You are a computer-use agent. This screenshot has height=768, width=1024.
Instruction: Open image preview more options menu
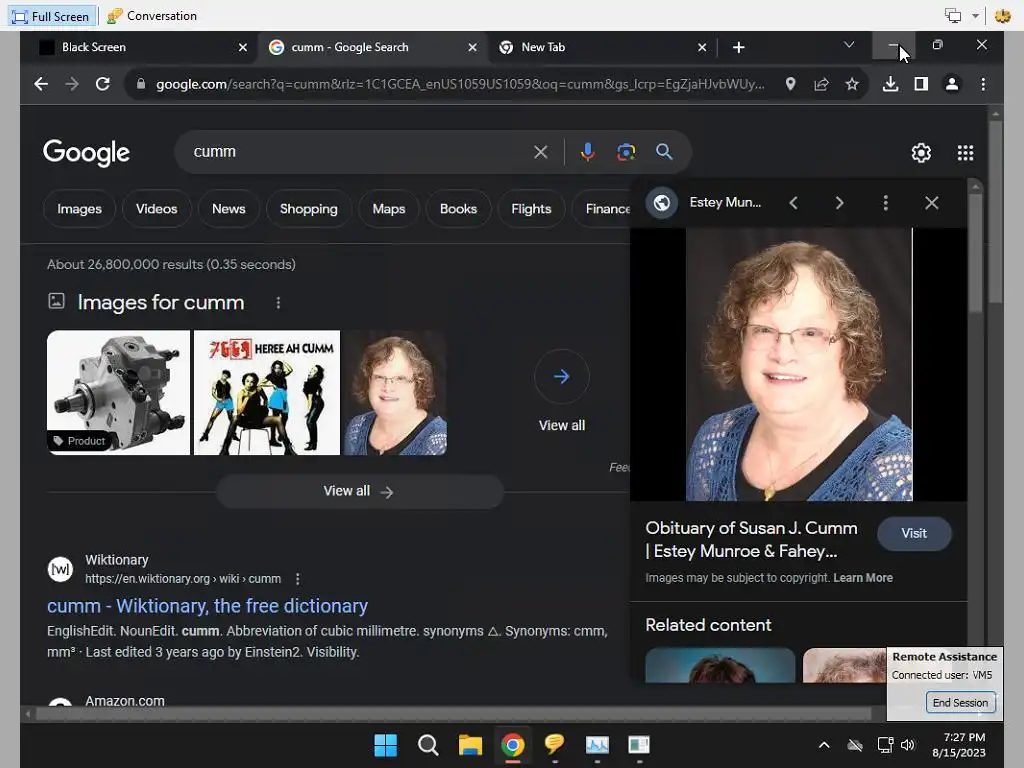point(886,203)
